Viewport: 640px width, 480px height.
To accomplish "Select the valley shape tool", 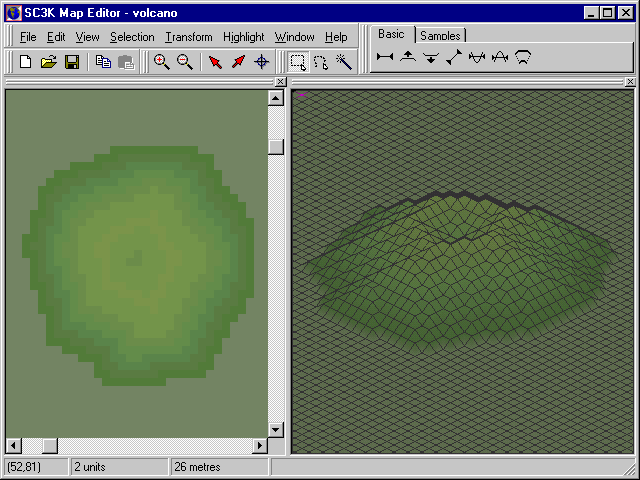I will 477,57.
